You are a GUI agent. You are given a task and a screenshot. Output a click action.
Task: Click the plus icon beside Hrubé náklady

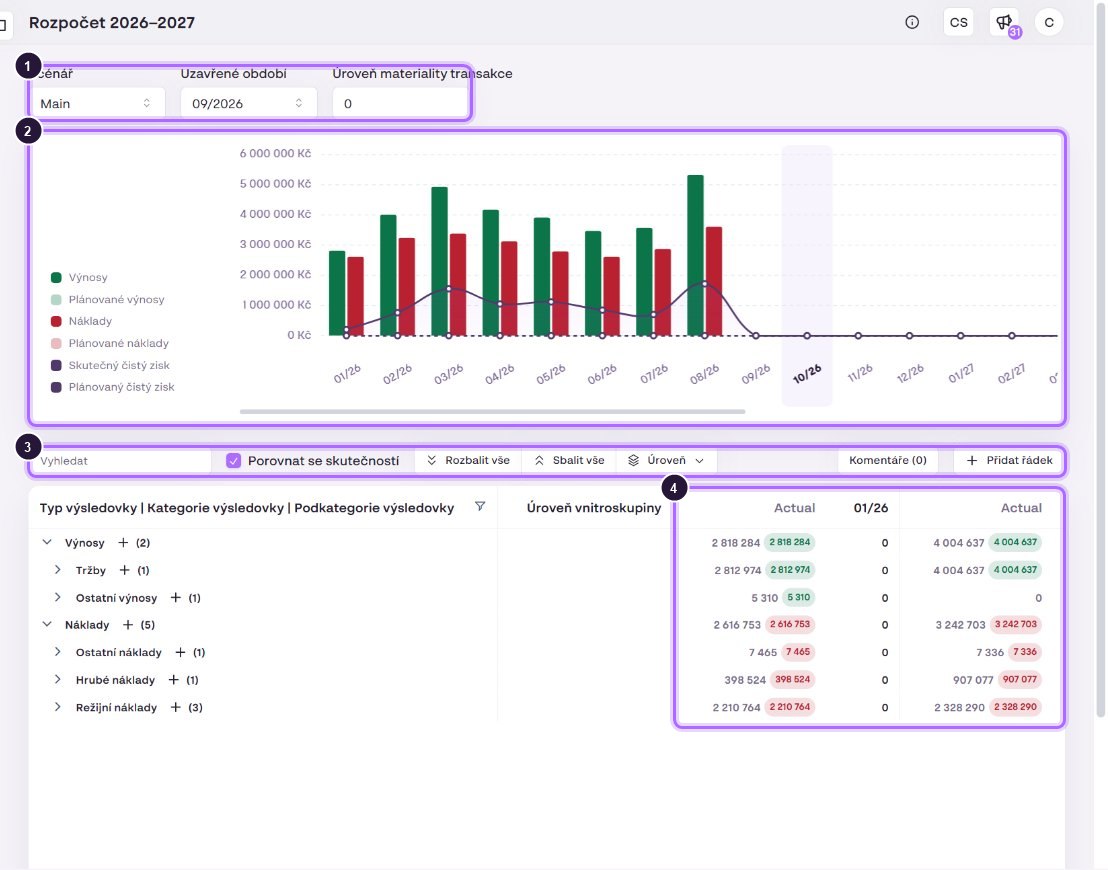click(x=173, y=680)
